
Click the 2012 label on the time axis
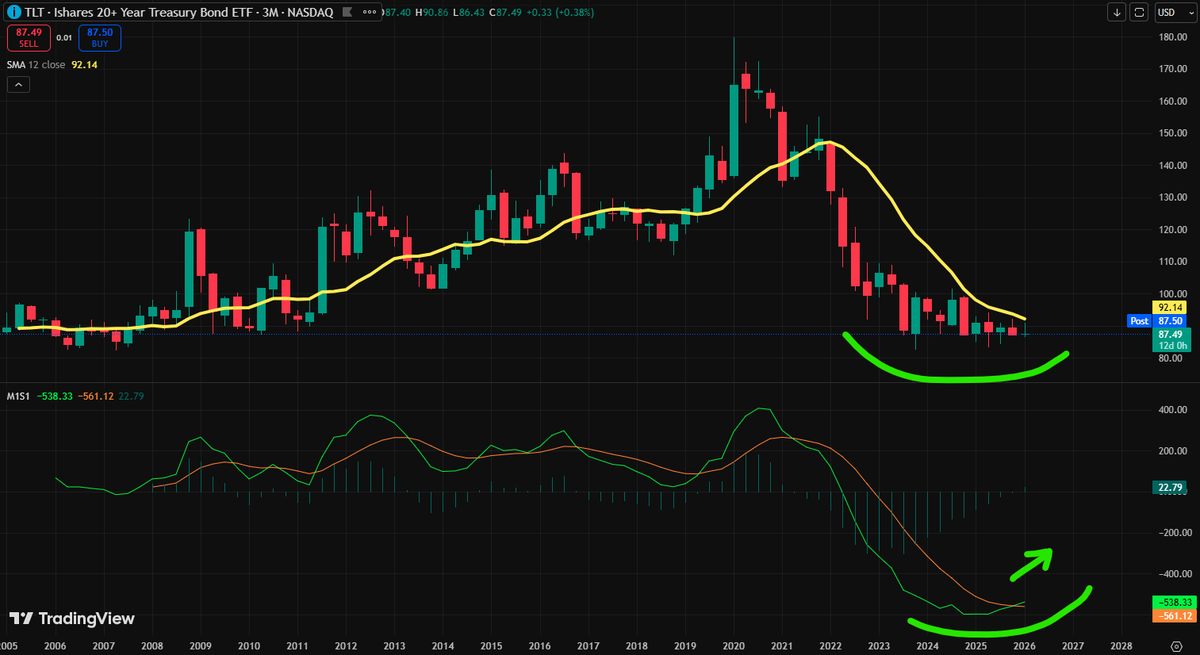click(x=346, y=646)
